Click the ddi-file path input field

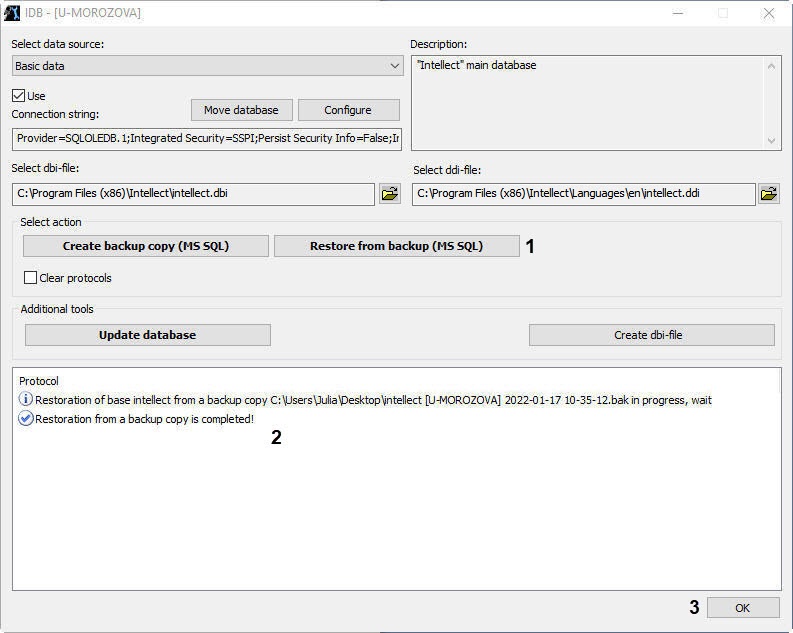(584, 194)
